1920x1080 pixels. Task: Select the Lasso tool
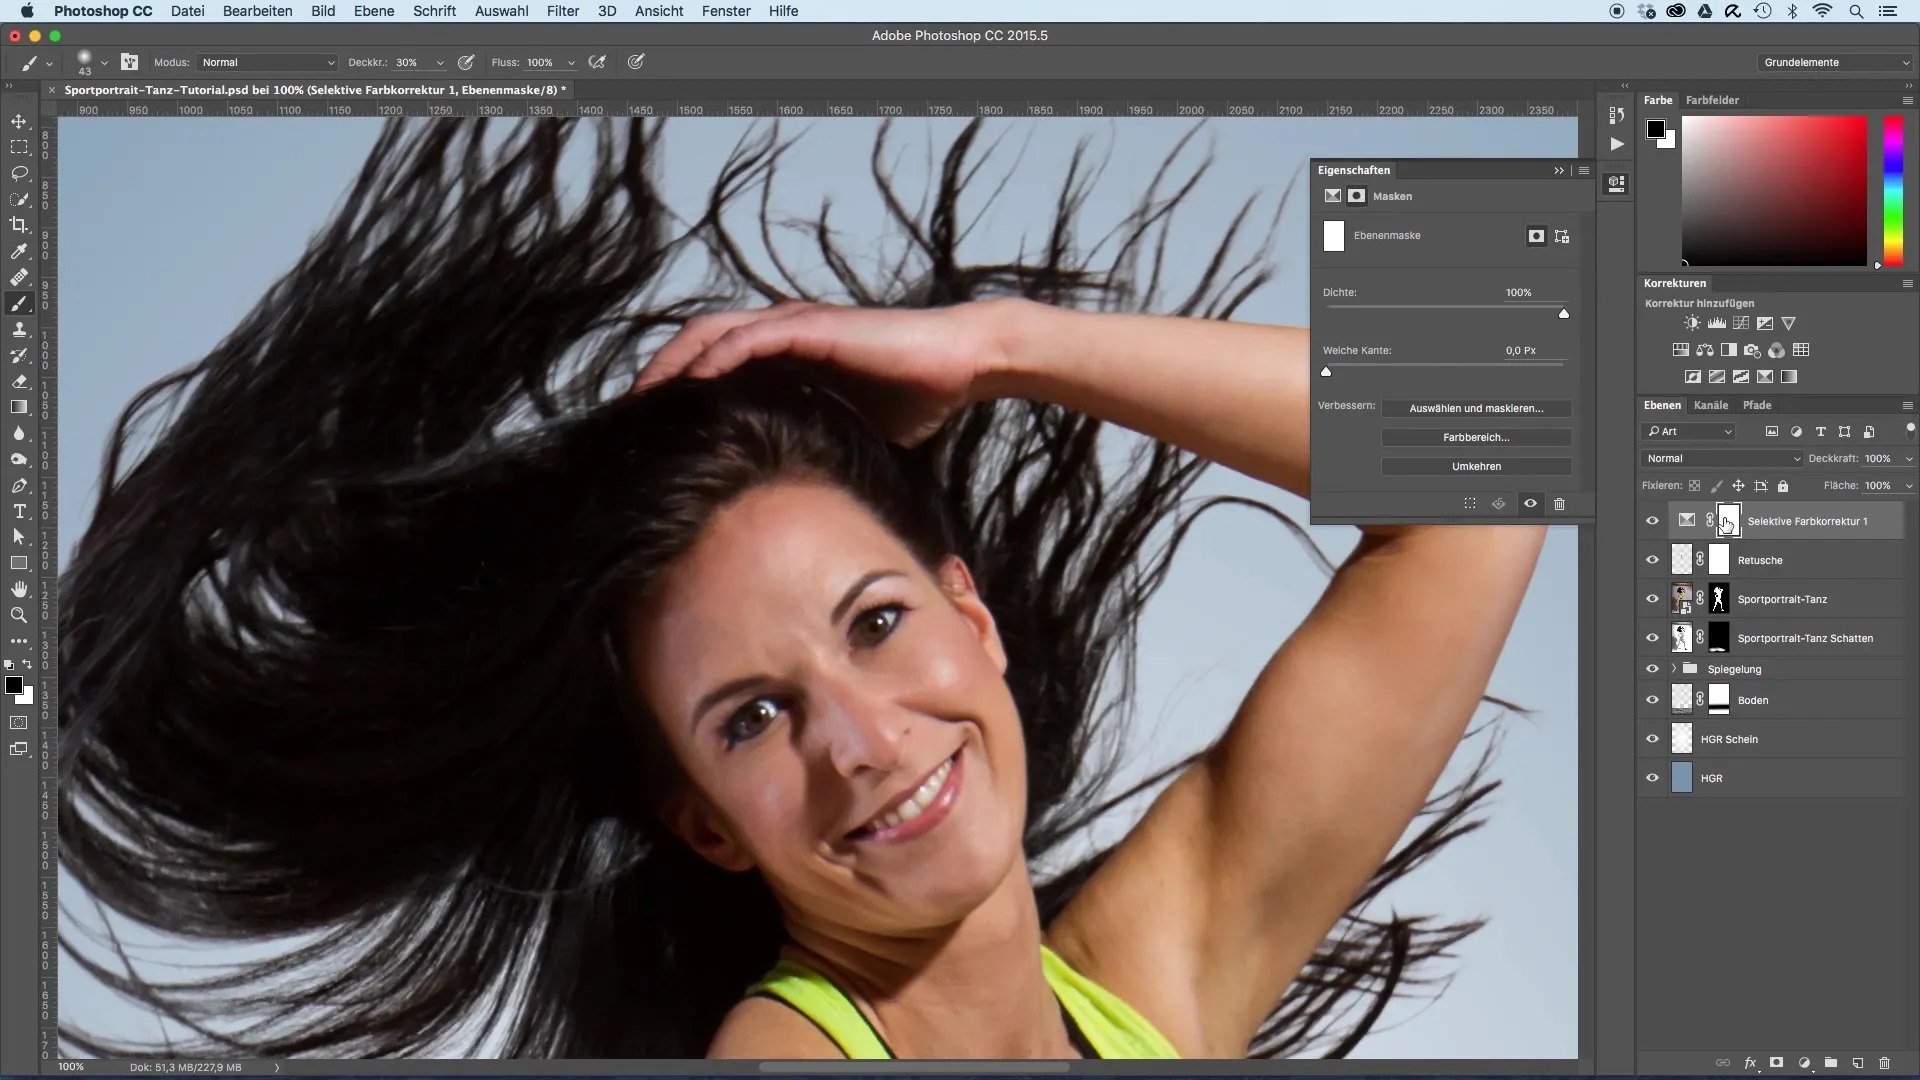pyautogui.click(x=19, y=173)
